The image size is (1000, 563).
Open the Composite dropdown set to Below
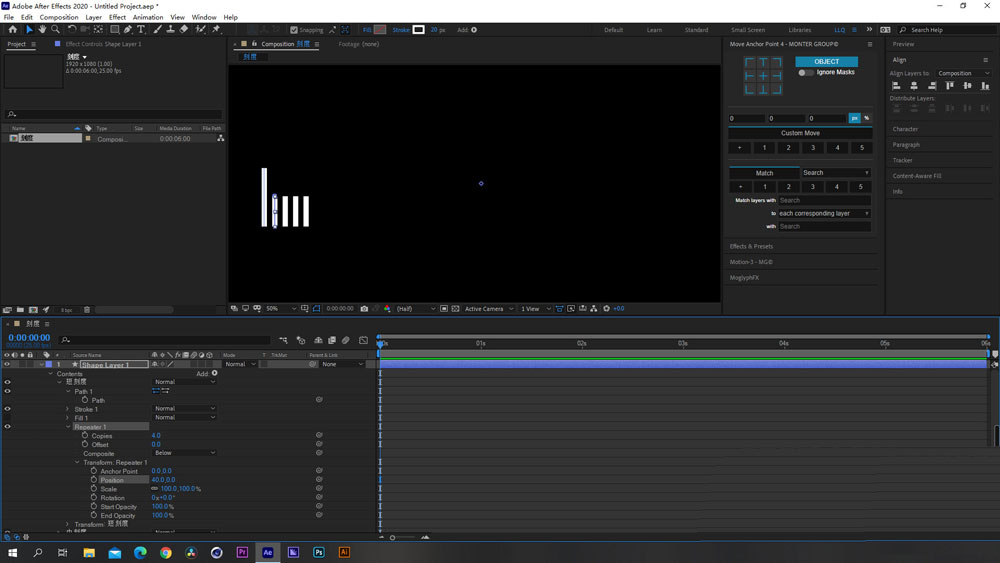[x=184, y=453]
